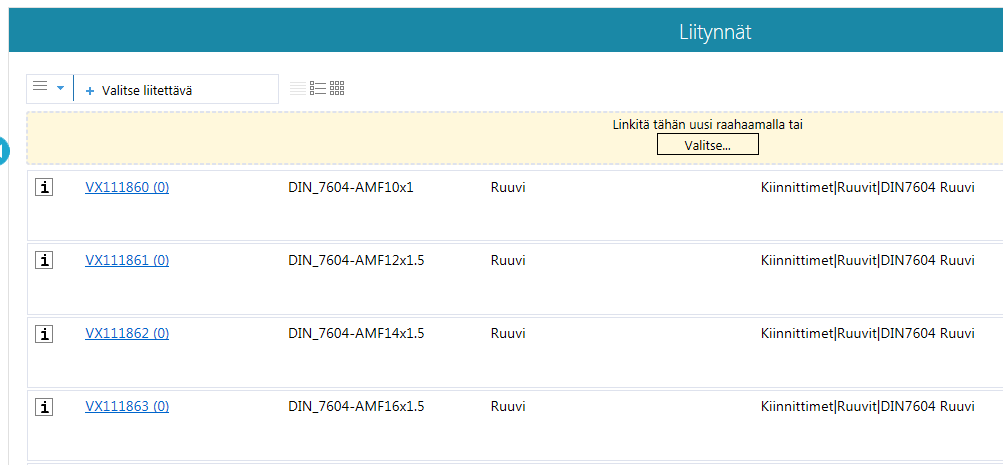This screenshot has width=1003, height=465.
Task: Open info icon for VX111863
Action: 43,406
